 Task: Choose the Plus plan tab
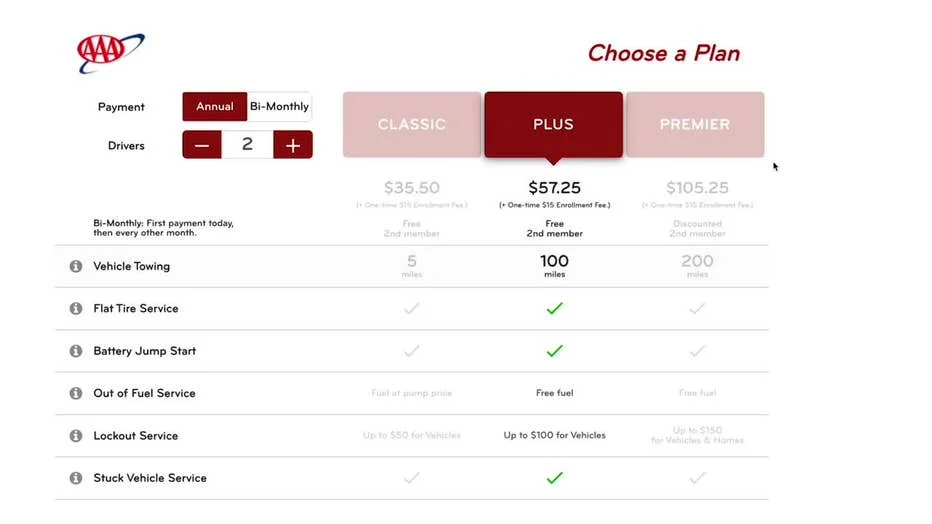[x=553, y=125]
